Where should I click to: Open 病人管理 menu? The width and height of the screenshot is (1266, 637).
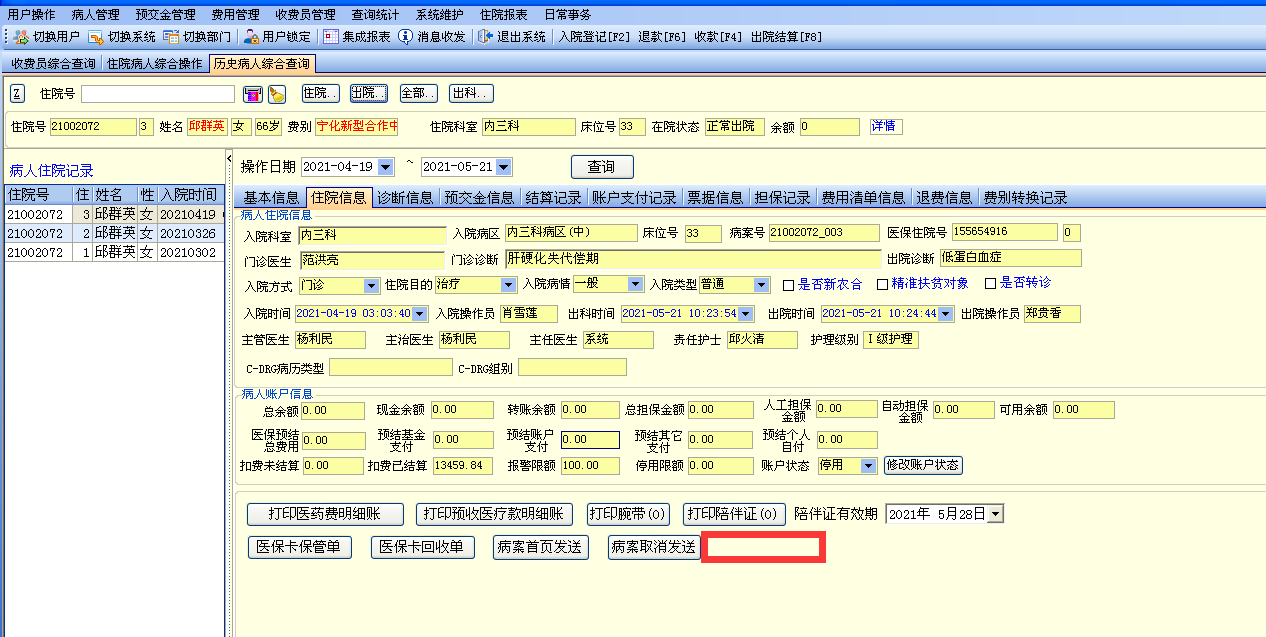tap(95, 14)
